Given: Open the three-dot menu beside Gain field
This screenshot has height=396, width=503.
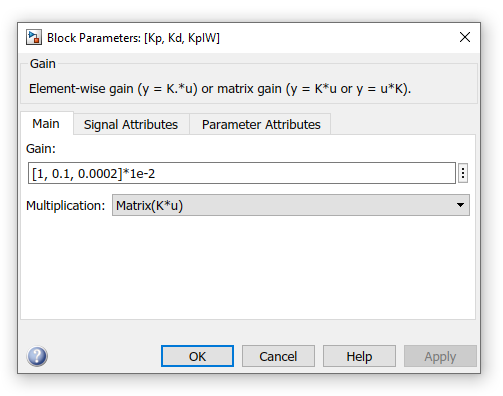Looking at the screenshot, I should pos(463,173).
